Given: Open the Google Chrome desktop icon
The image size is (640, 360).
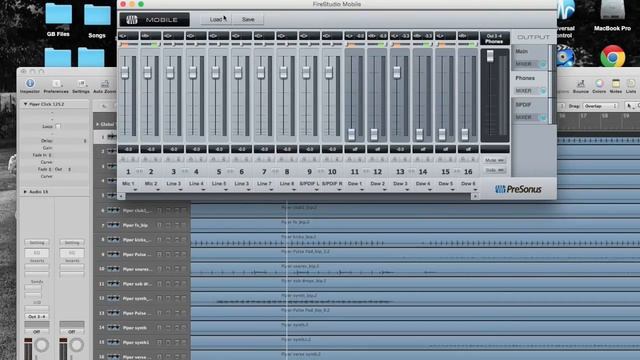Looking at the screenshot, I should point(612,56).
